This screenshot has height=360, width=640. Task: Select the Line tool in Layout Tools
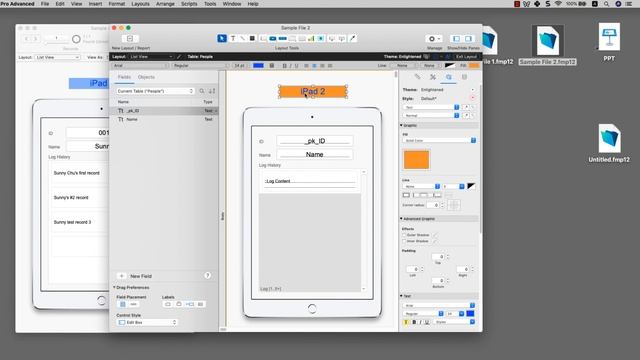[242, 38]
